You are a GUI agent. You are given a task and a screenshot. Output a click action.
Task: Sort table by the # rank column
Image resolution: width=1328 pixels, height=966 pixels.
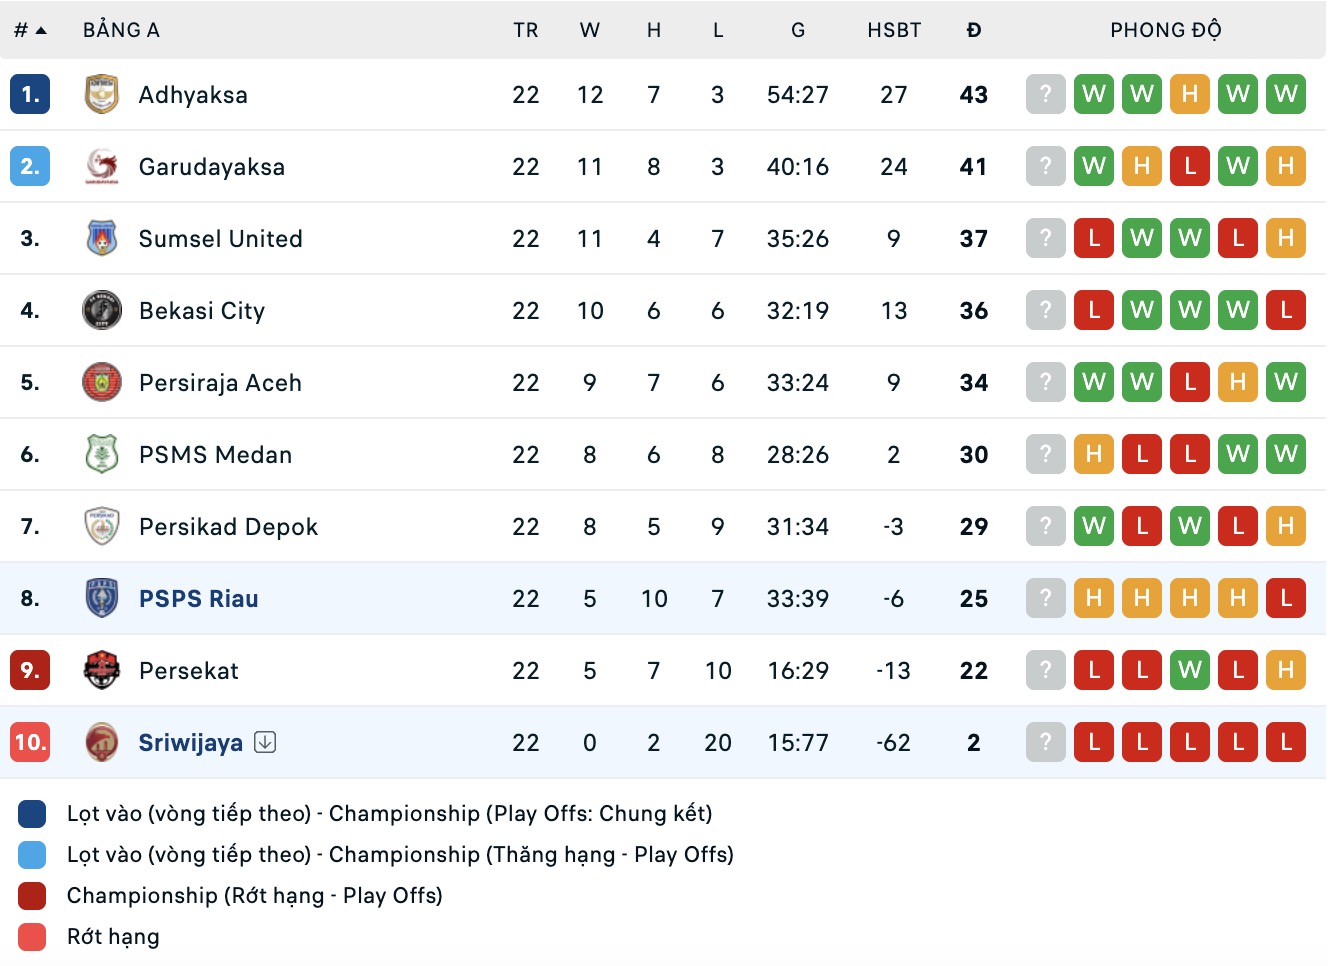click(30, 31)
